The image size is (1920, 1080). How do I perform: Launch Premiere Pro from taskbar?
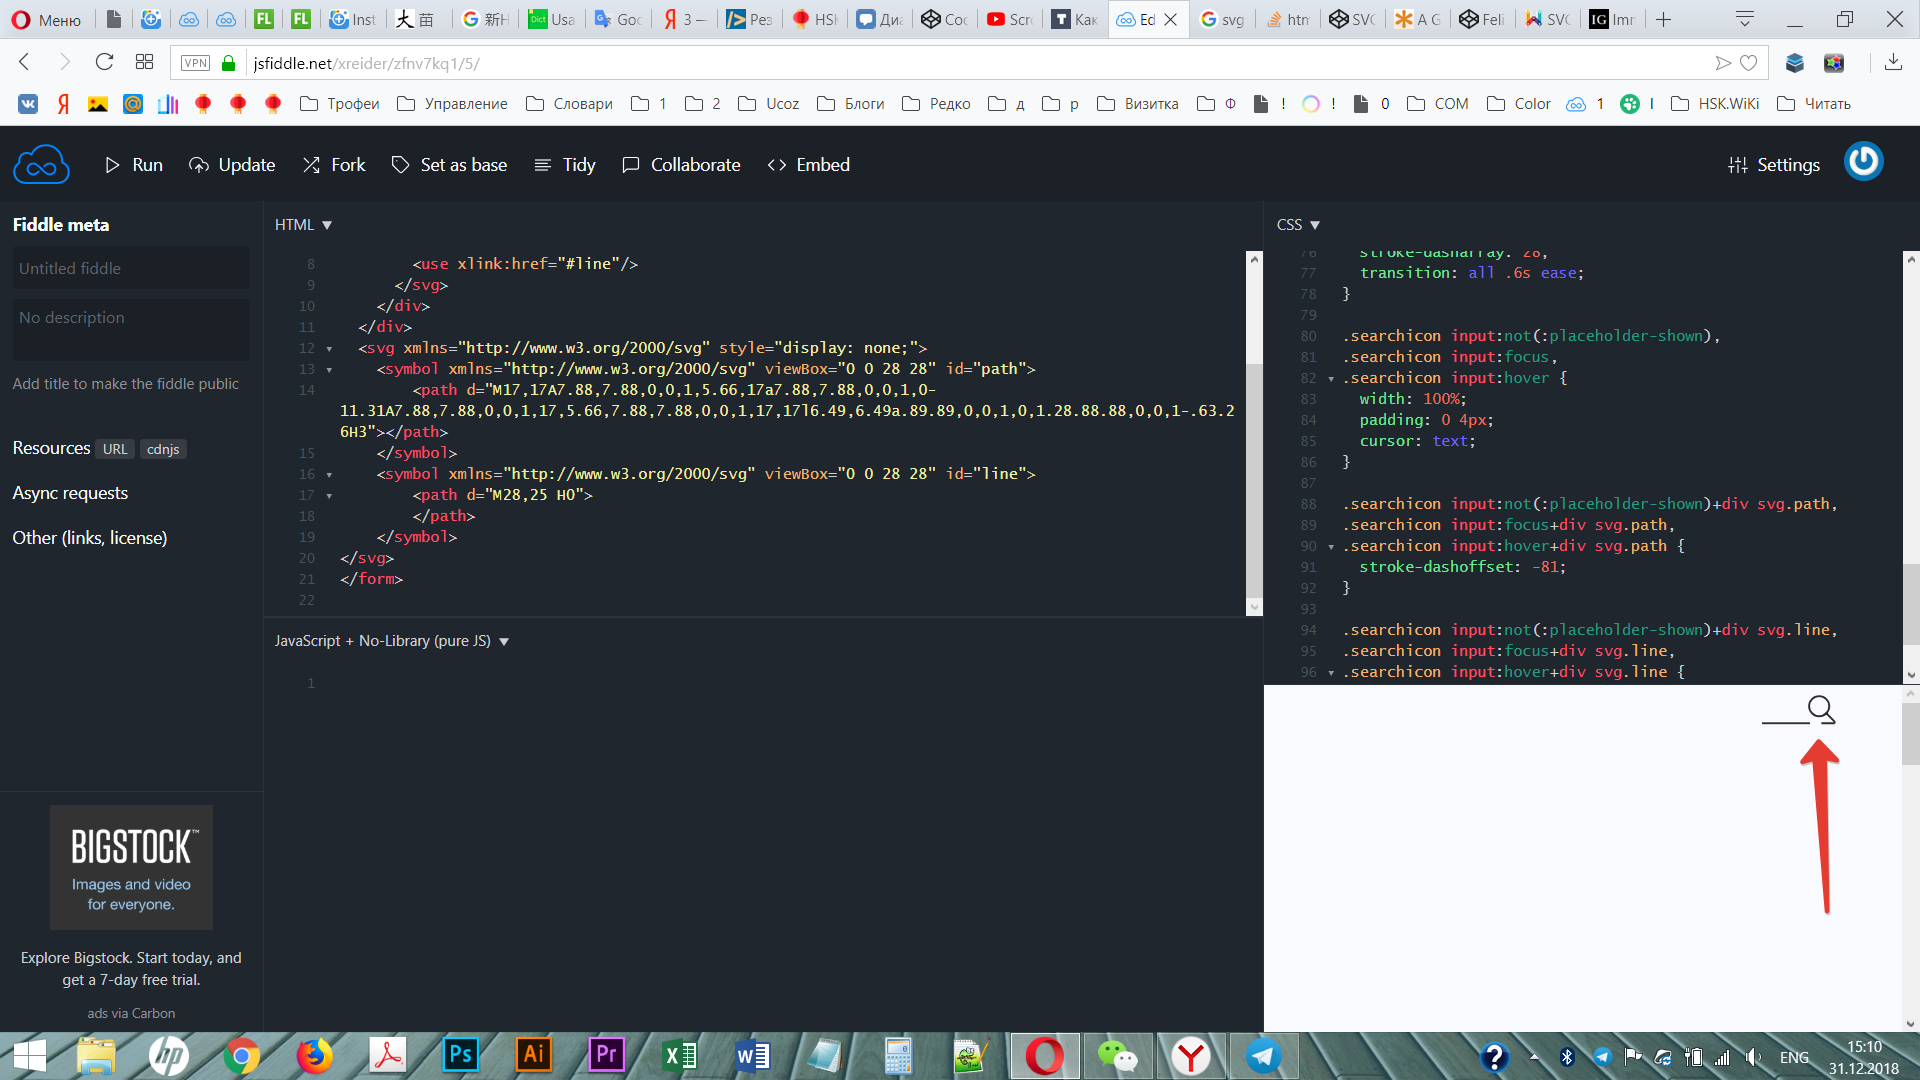coord(606,1056)
